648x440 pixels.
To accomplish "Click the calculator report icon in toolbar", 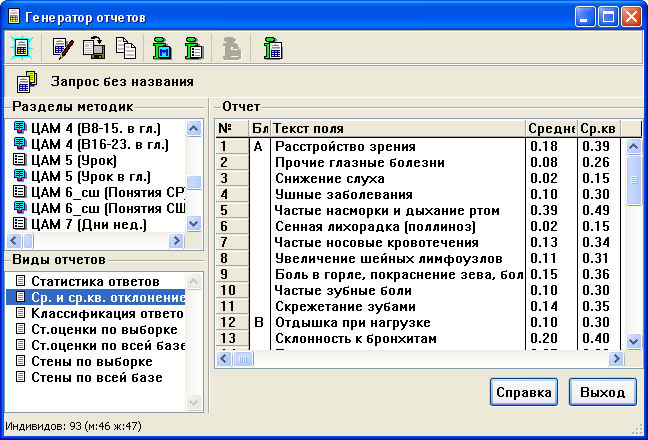I will click(21, 48).
